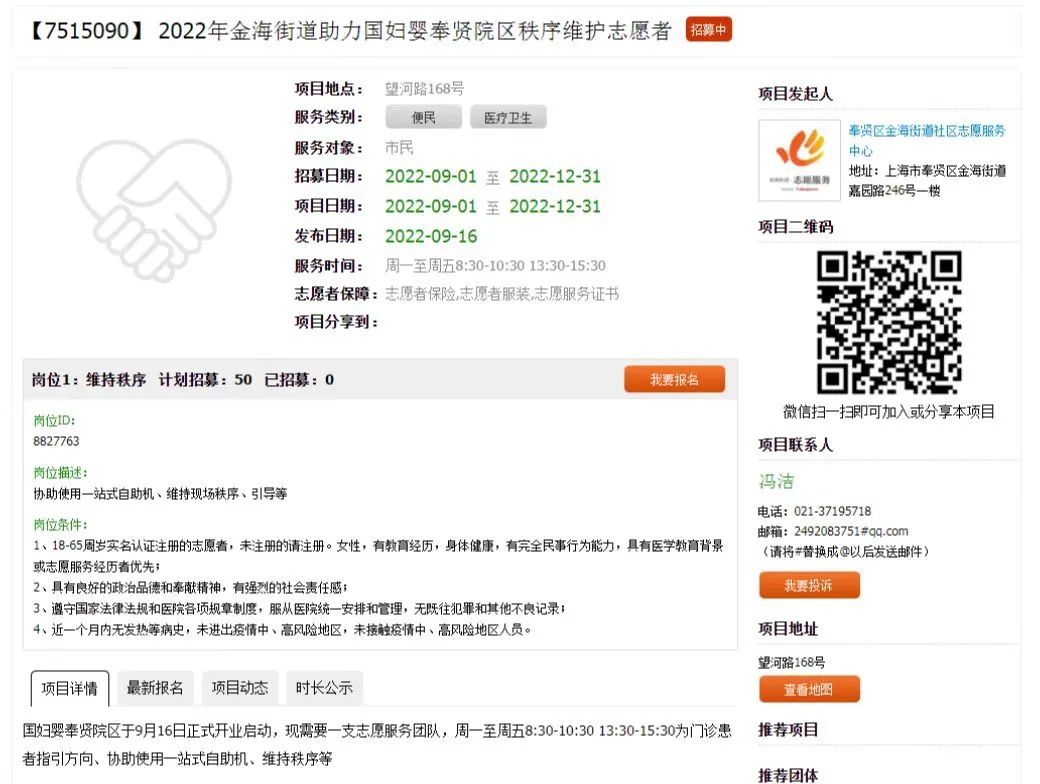Image resolution: width=1040 pixels, height=784 pixels.
Task: Click the organizer's volunteer service logo
Action: pos(799,161)
